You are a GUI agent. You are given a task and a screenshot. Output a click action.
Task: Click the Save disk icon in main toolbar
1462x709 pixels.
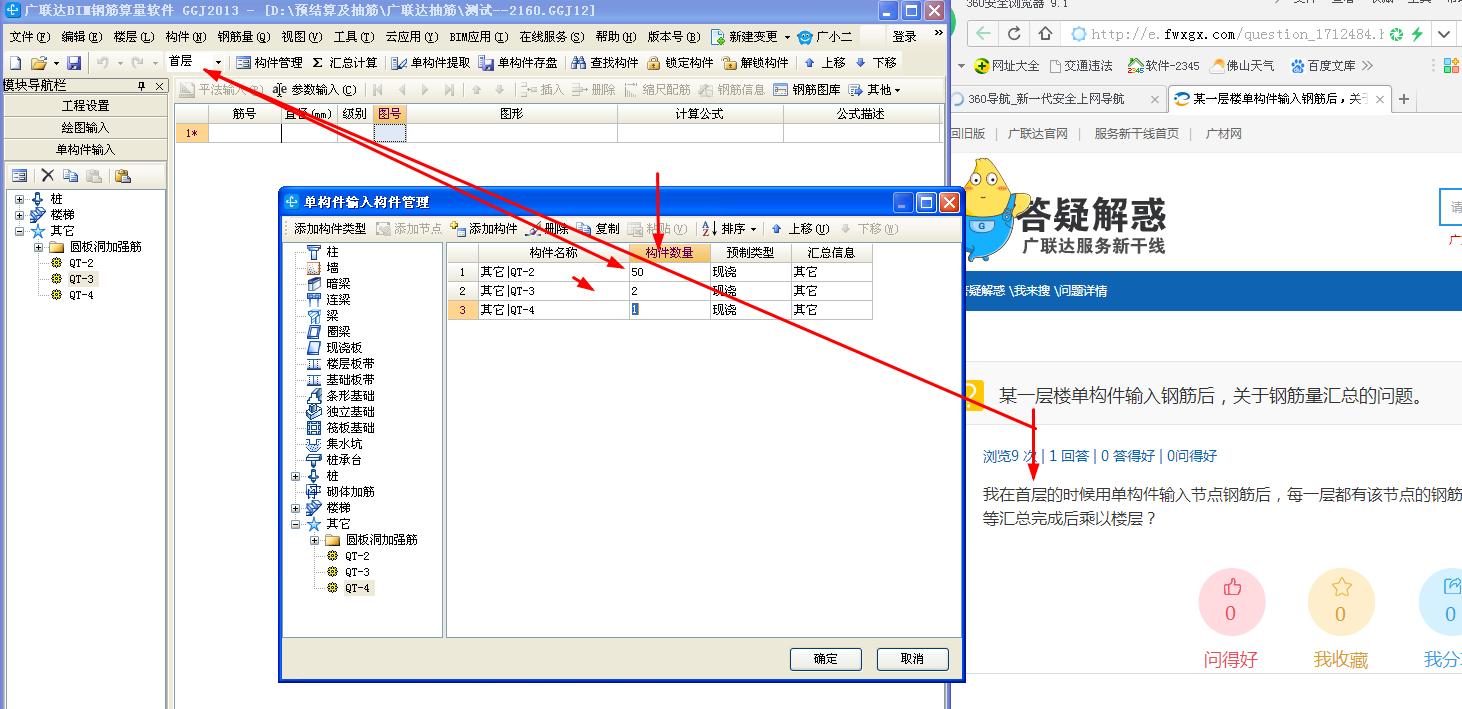[x=74, y=63]
